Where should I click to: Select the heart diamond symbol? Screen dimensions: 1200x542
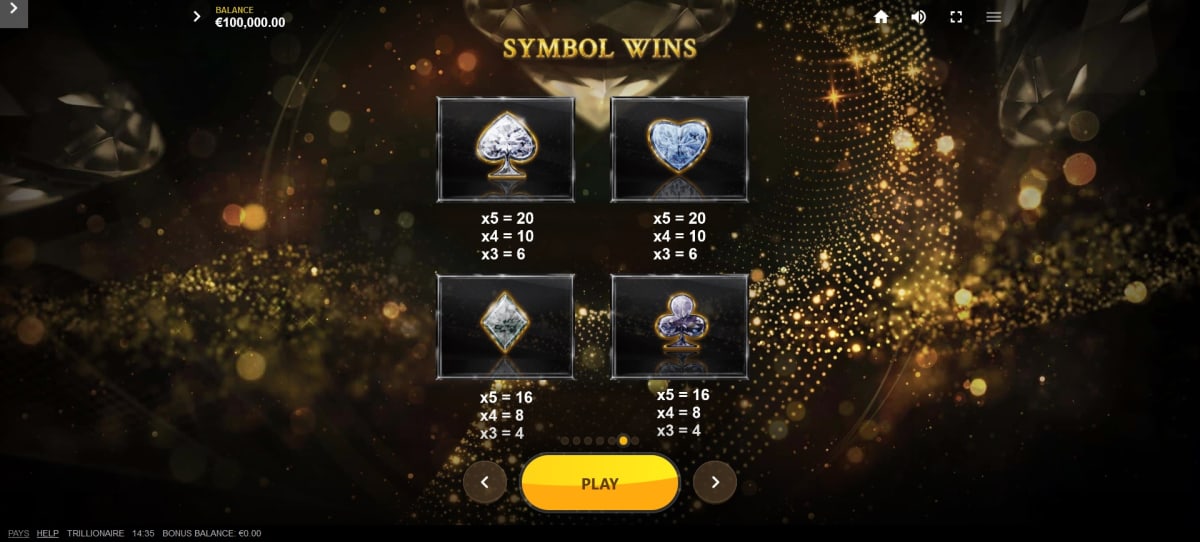point(680,149)
